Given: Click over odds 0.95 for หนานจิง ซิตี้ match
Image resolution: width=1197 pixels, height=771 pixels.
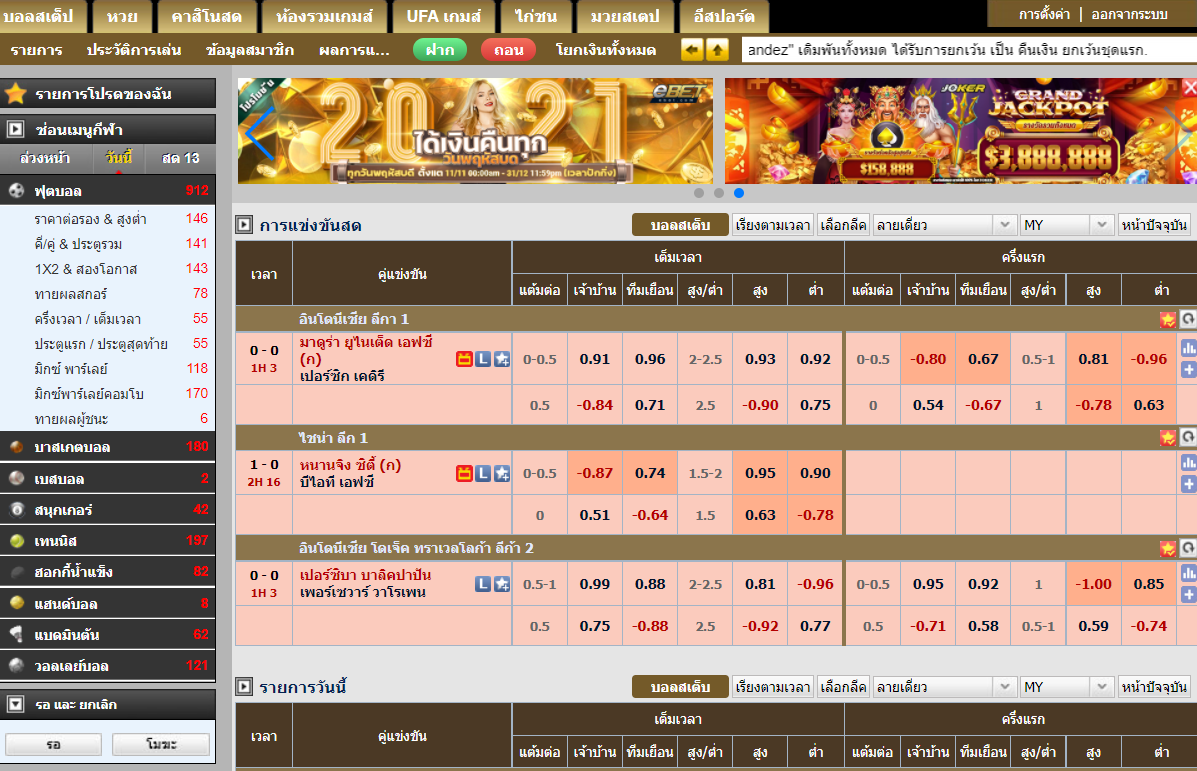Looking at the screenshot, I should [x=760, y=473].
